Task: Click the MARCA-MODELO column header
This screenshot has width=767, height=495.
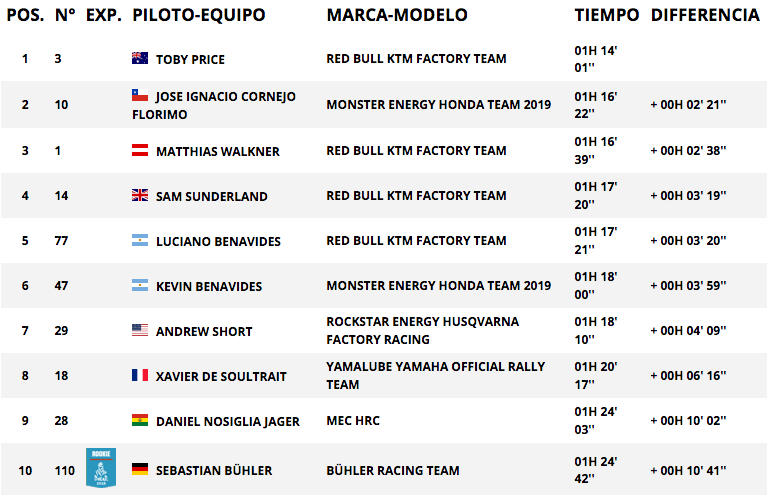Action: 397,15
